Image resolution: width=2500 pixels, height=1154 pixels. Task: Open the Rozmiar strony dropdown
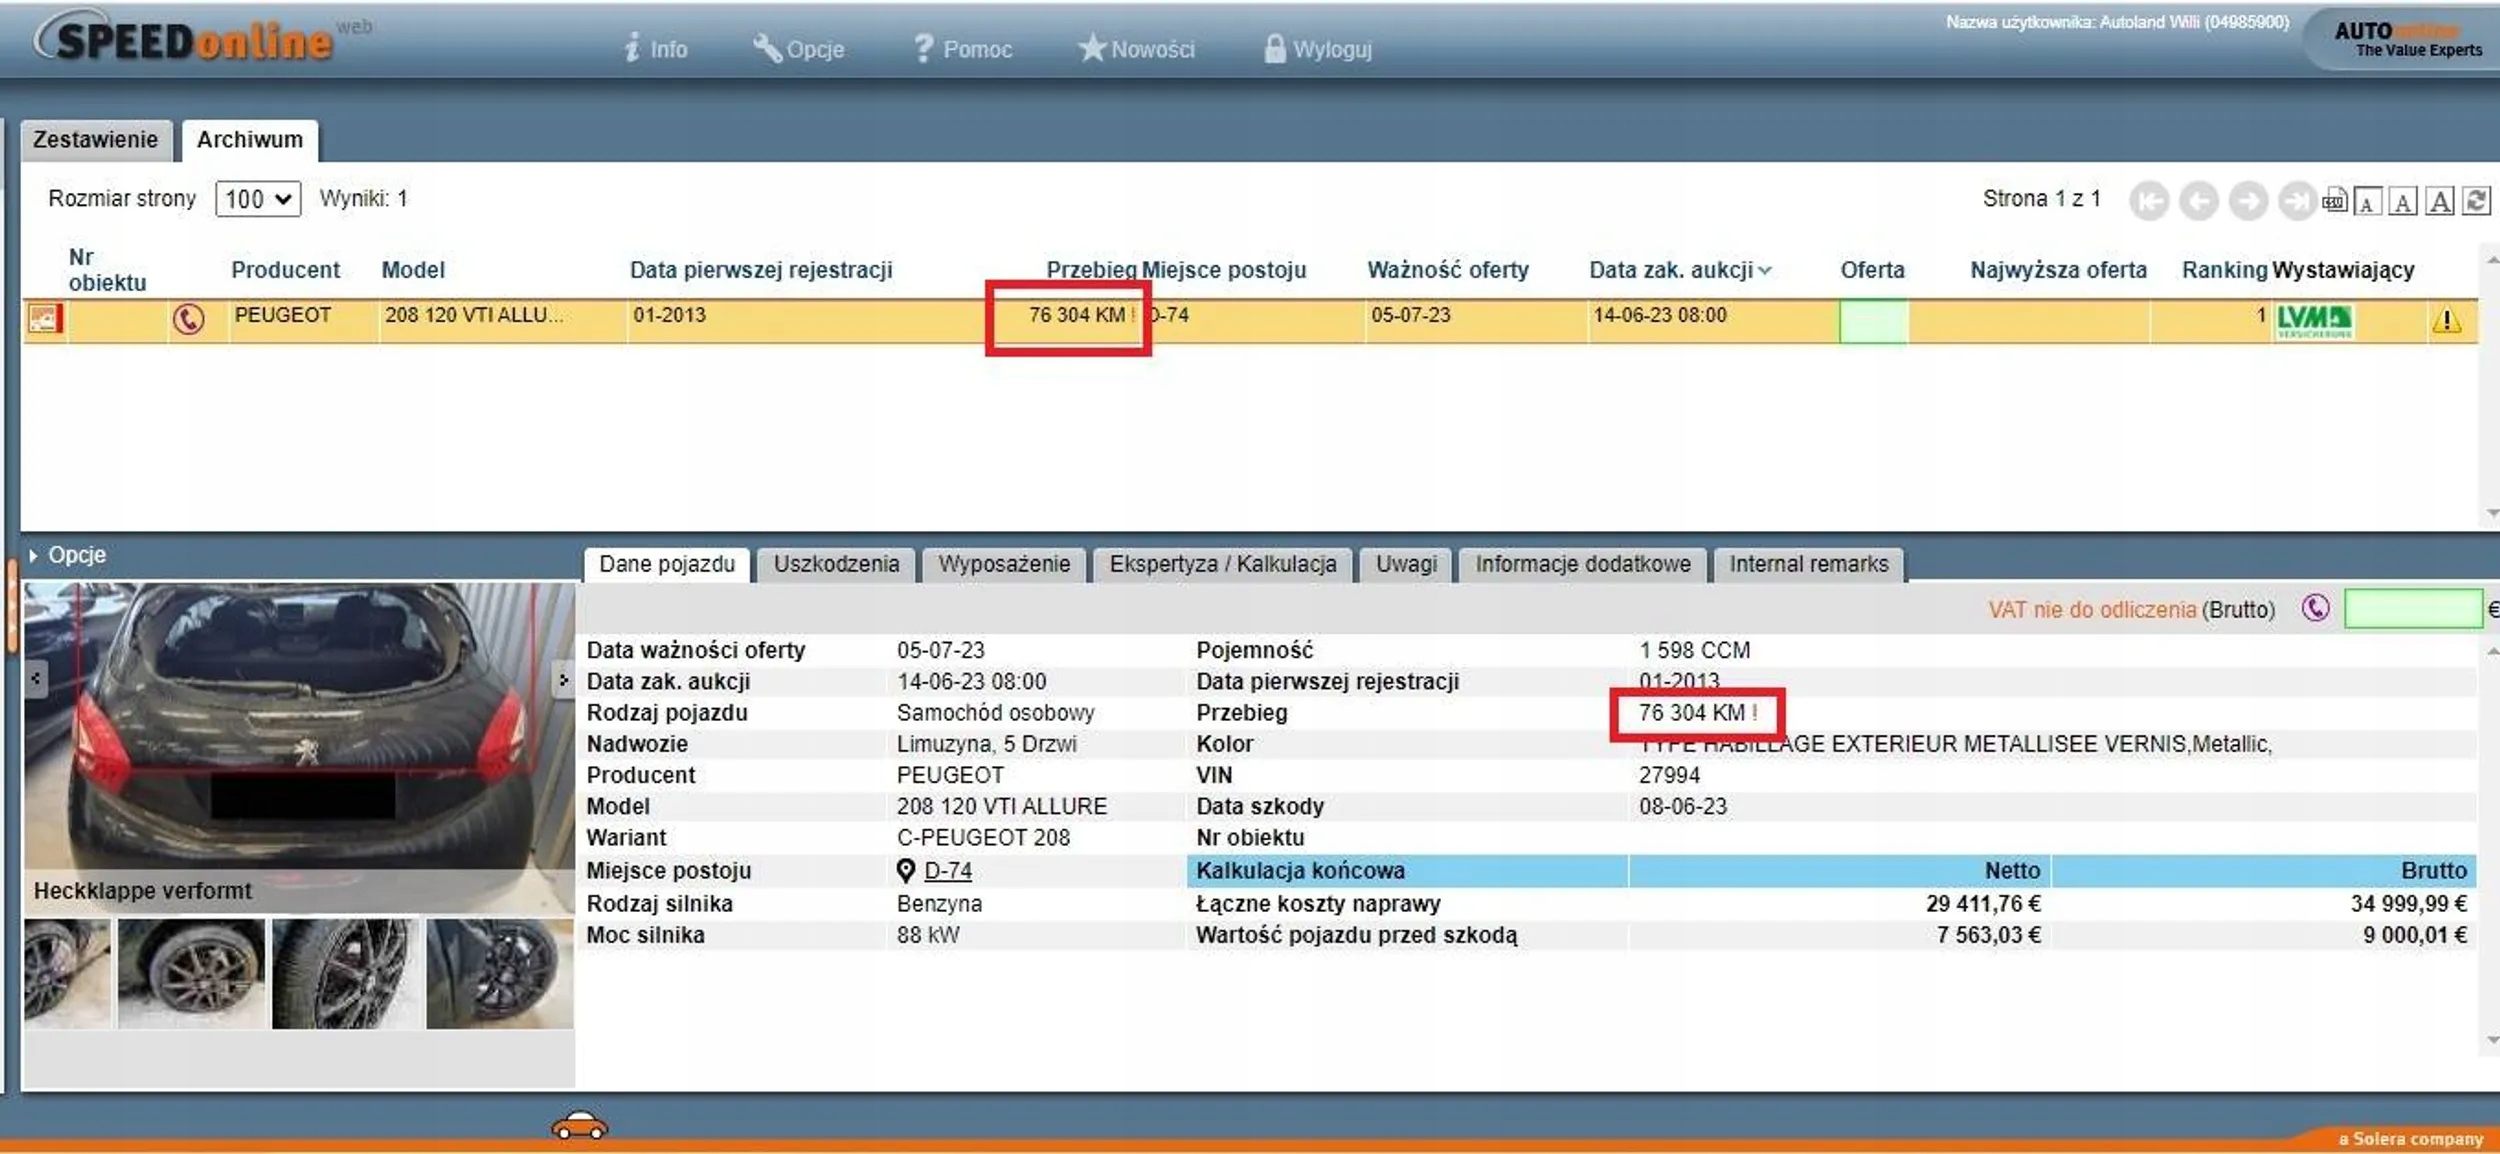(x=258, y=199)
